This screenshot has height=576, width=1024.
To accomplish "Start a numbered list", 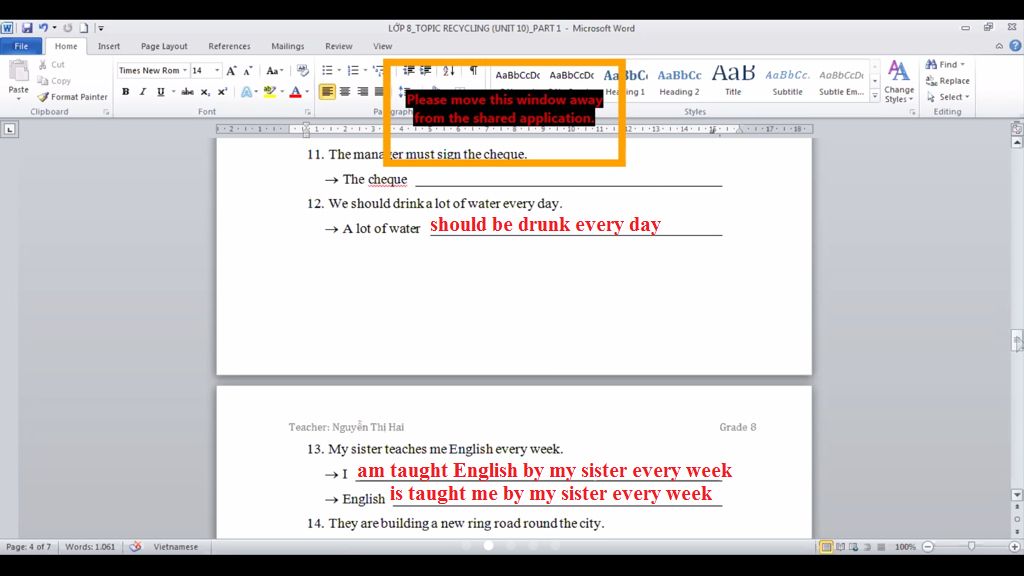I will (x=353, y=71).
